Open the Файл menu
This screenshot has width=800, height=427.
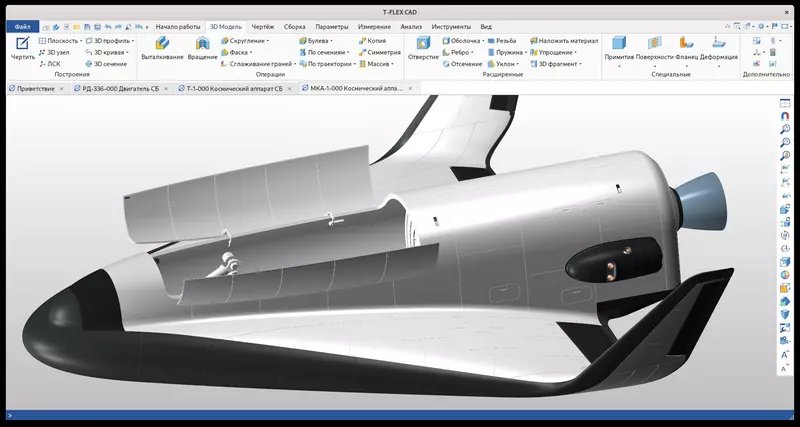coord(22,26)
